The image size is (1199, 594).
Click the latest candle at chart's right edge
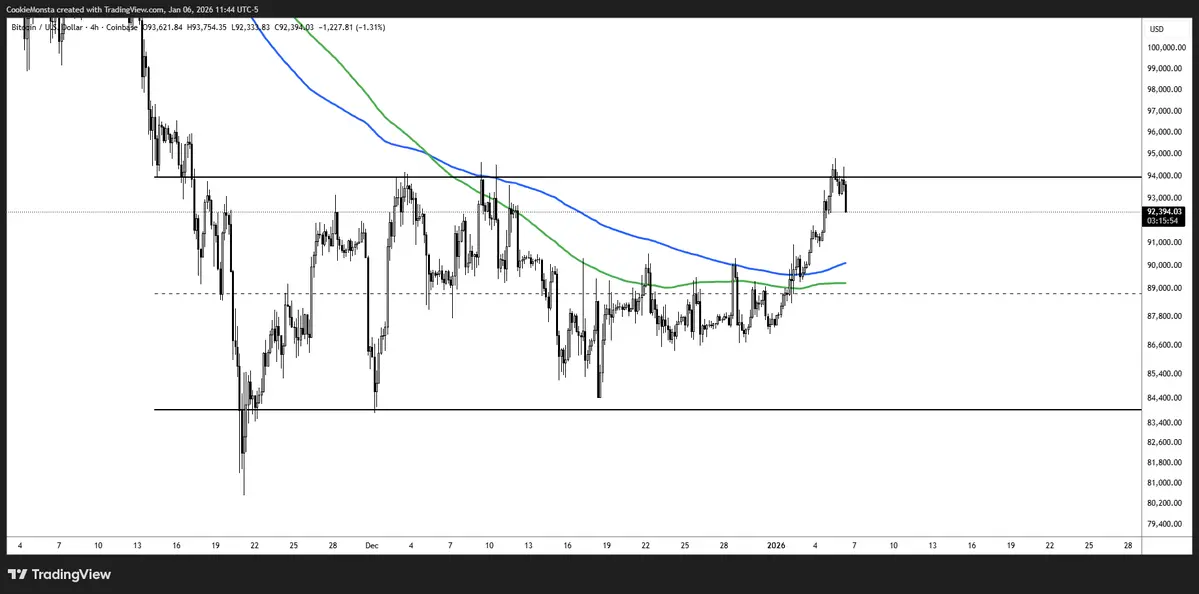click(x=846, y=197)
